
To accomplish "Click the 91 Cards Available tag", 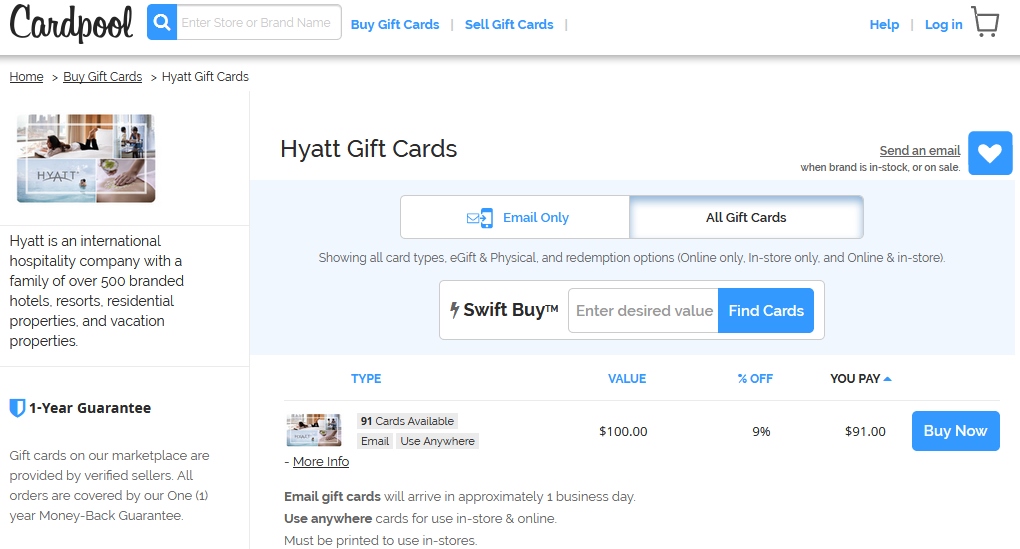I will [x=407, y=421].
